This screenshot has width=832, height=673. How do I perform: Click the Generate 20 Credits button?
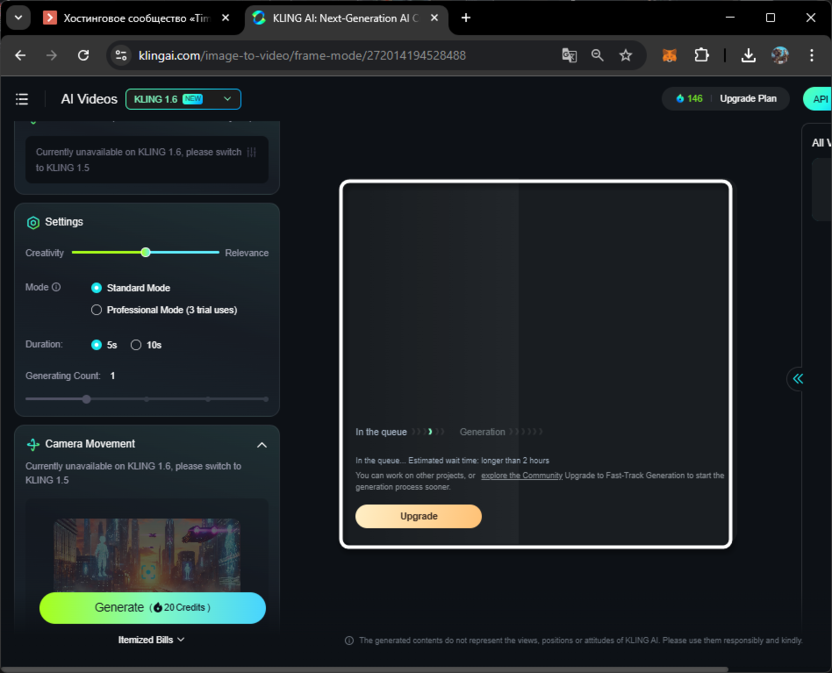pos(152,608)
